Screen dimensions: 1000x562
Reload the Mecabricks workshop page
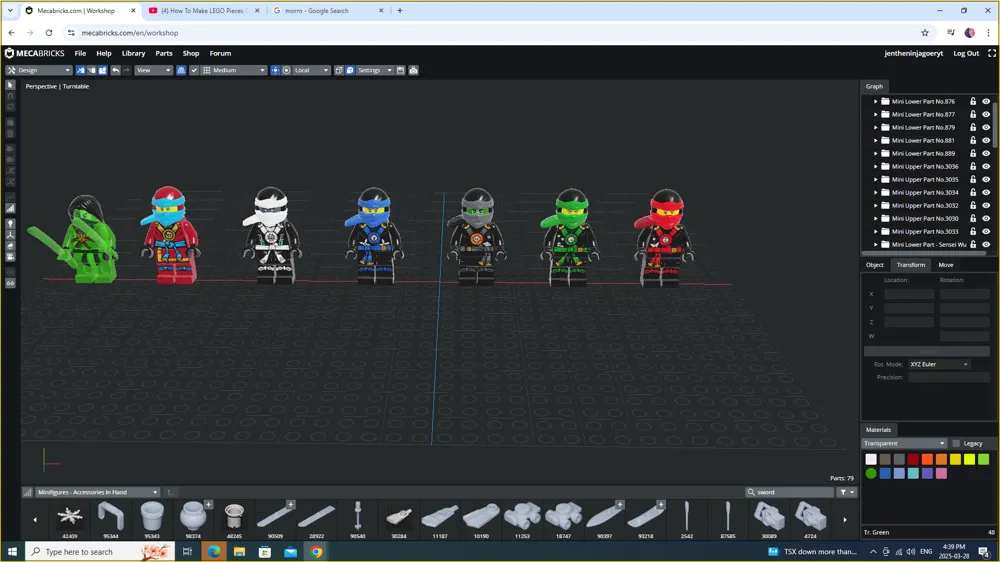[48, 33]
